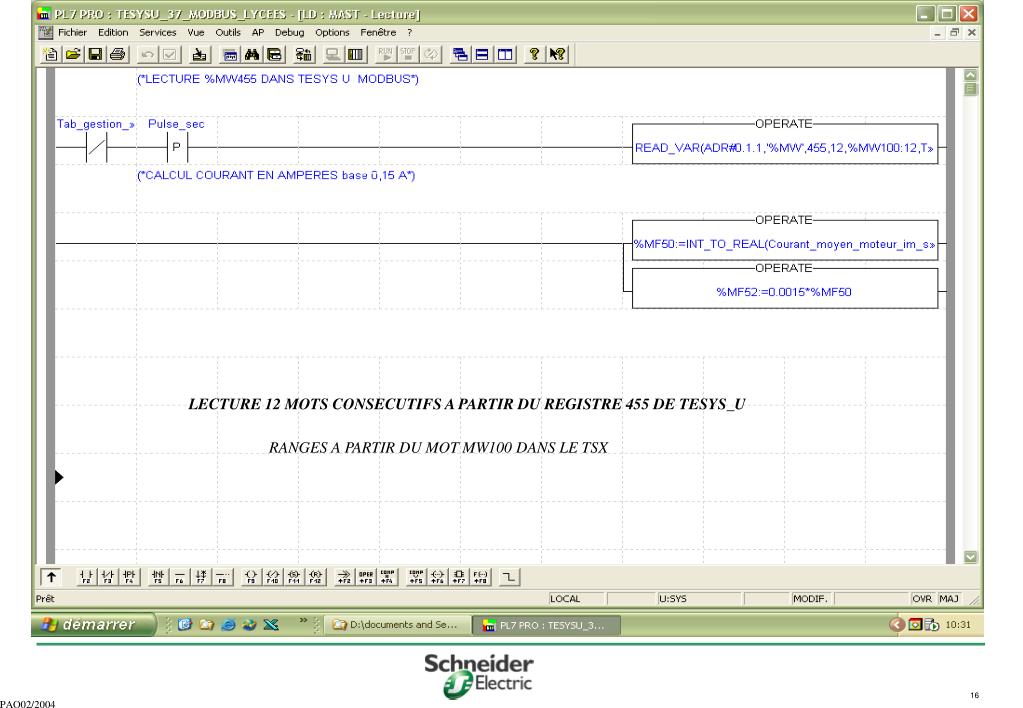Click the What's This help pointer icon
Viewport: 1023px width, 708px height.
[x=557, y=55]
